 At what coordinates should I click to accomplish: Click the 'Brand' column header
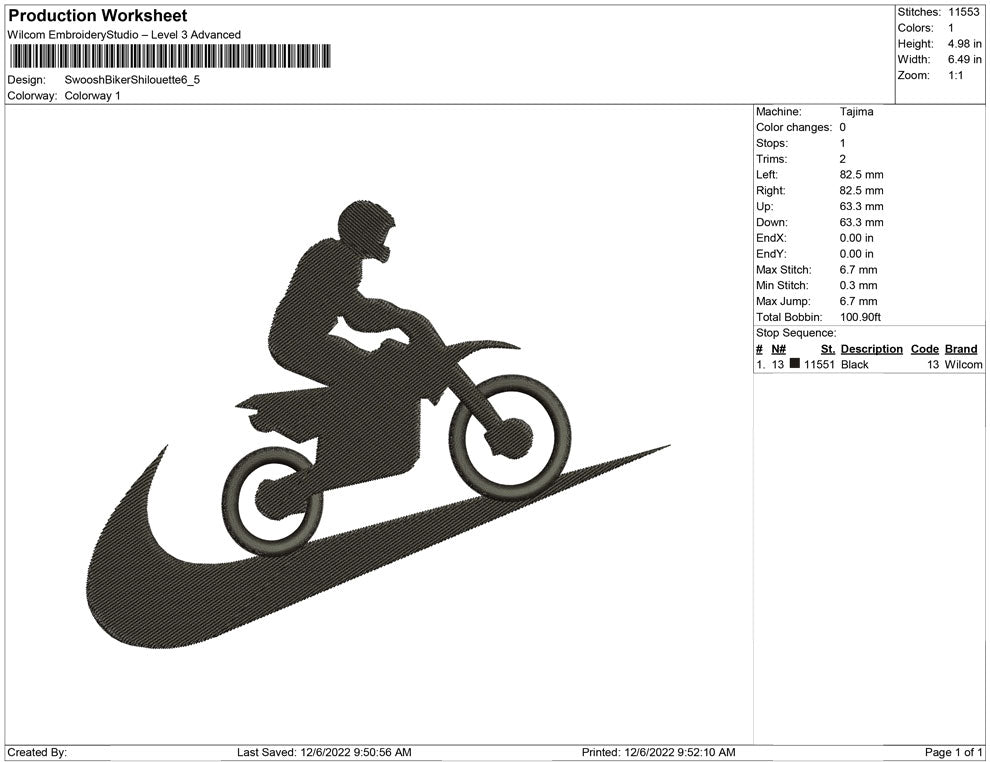tap(961, 349)
